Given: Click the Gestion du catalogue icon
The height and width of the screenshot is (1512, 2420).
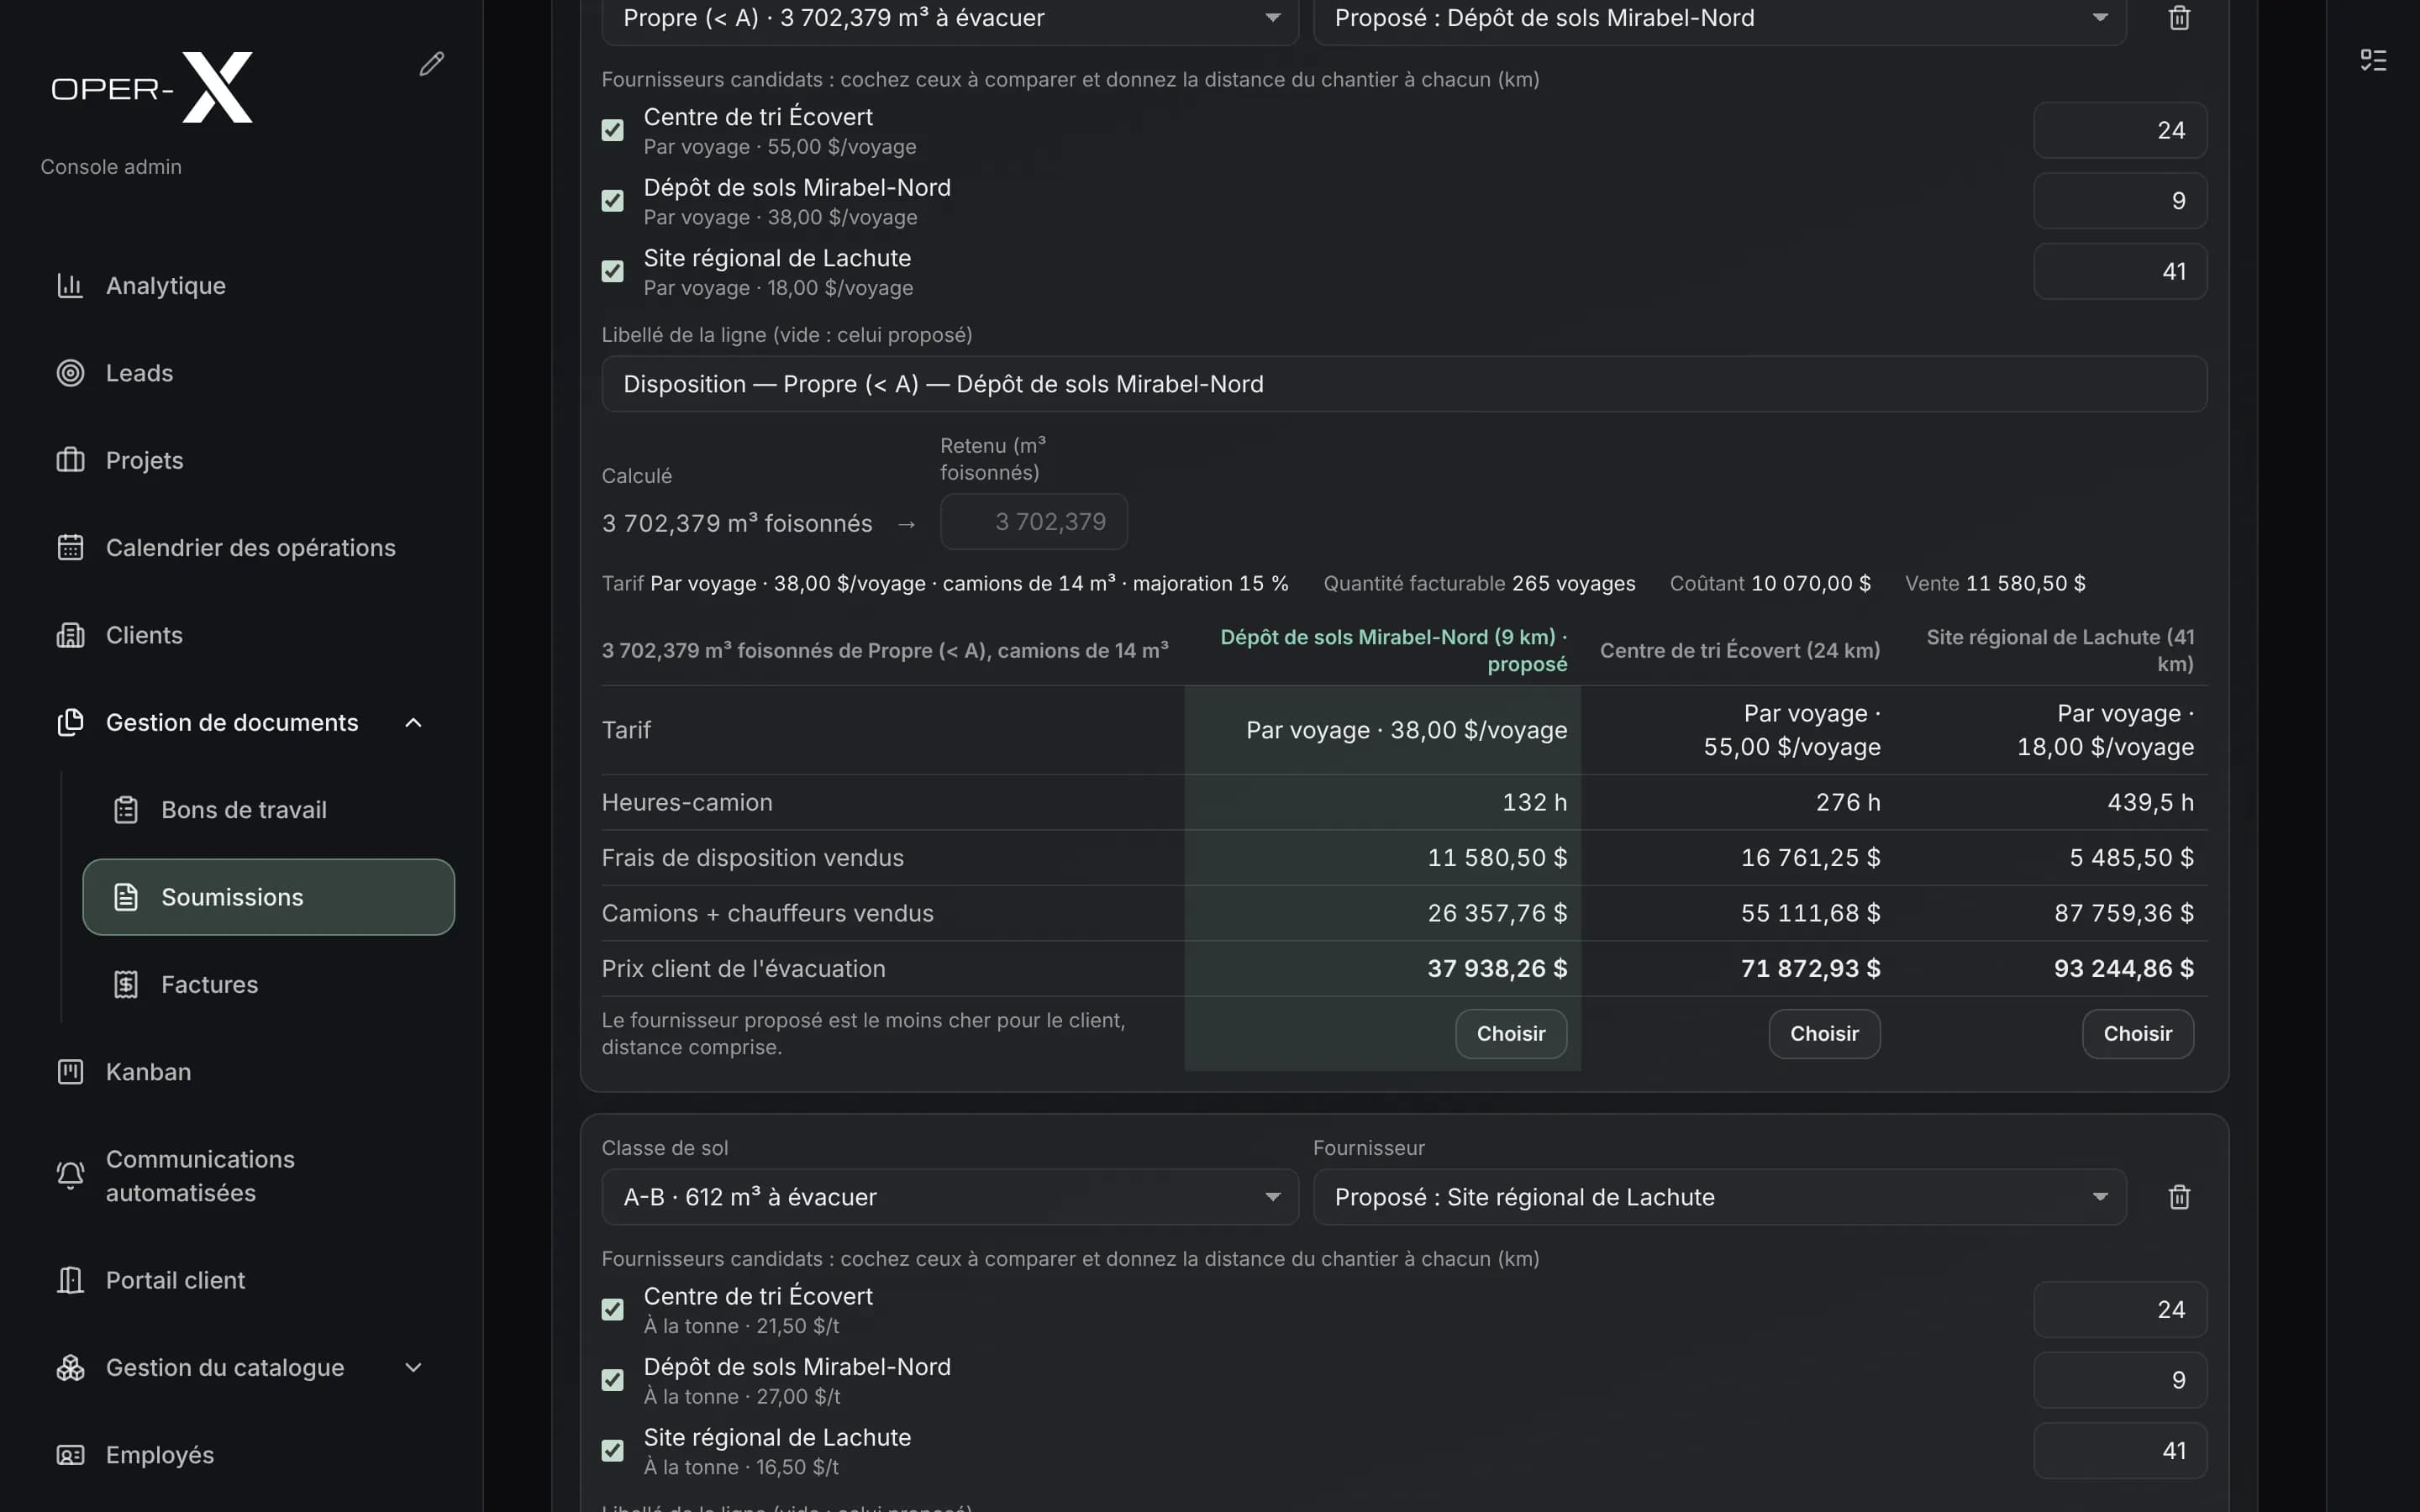Looking at the screenshot, I should [70, 1368].
